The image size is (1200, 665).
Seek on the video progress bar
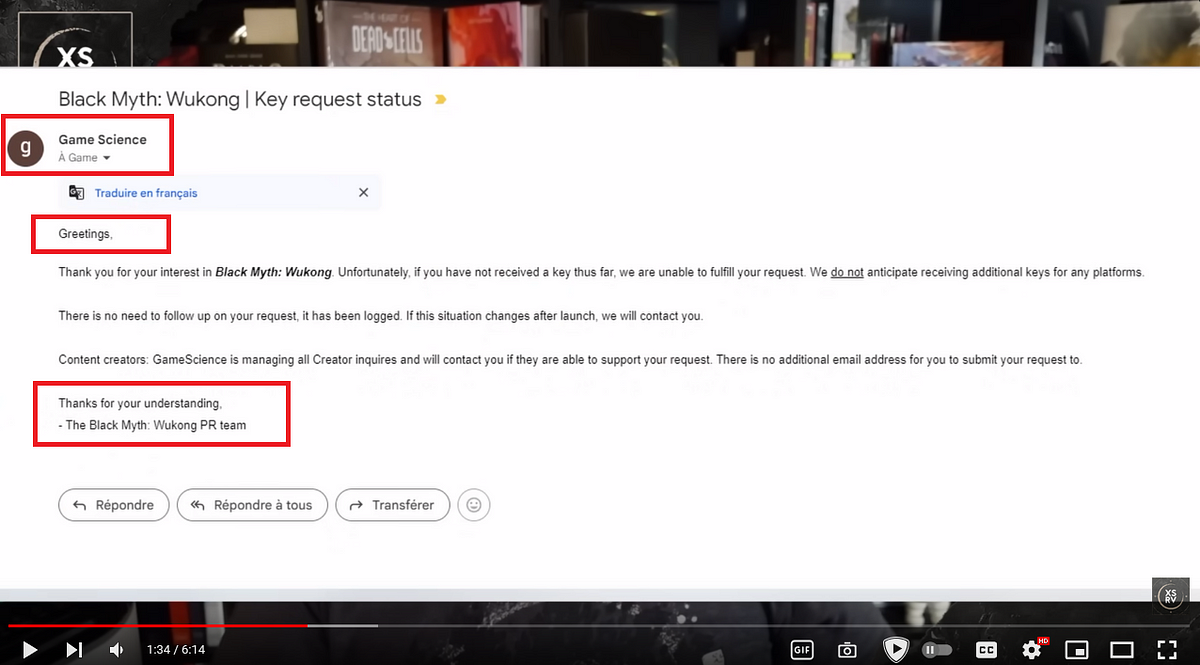pos(600,626)
